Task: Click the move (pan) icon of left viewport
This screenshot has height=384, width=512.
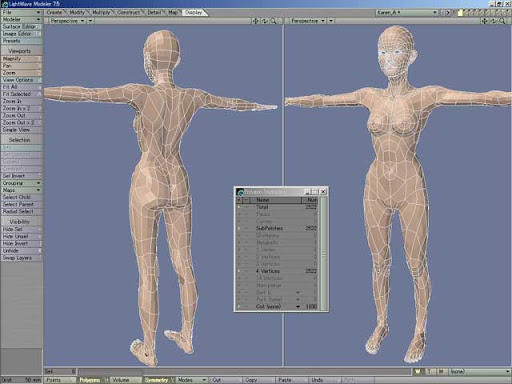Action: click(x=255, y=21)
